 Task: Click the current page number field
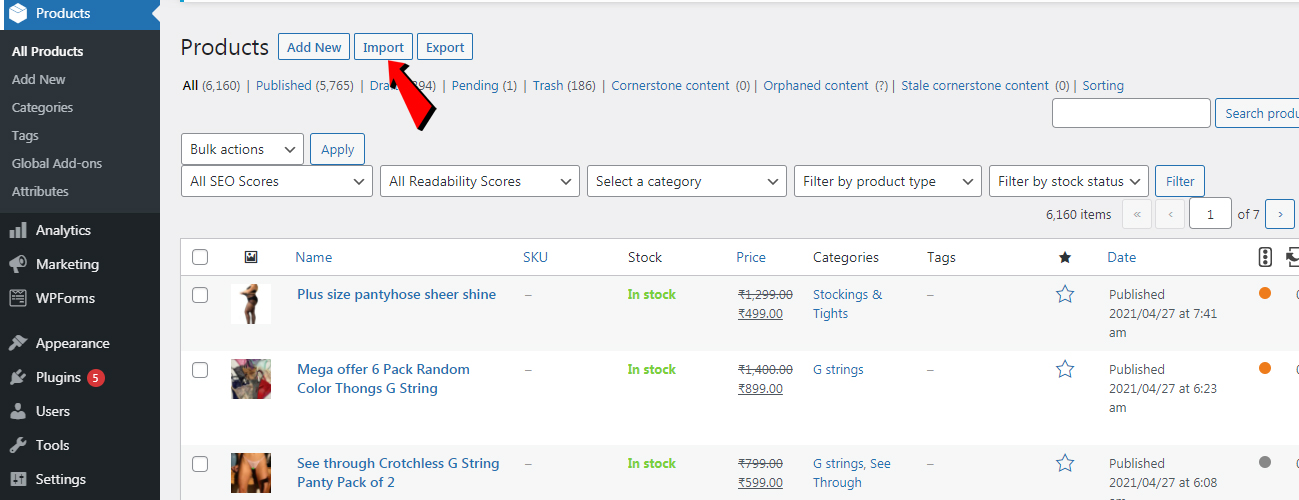pos(1210,214)
